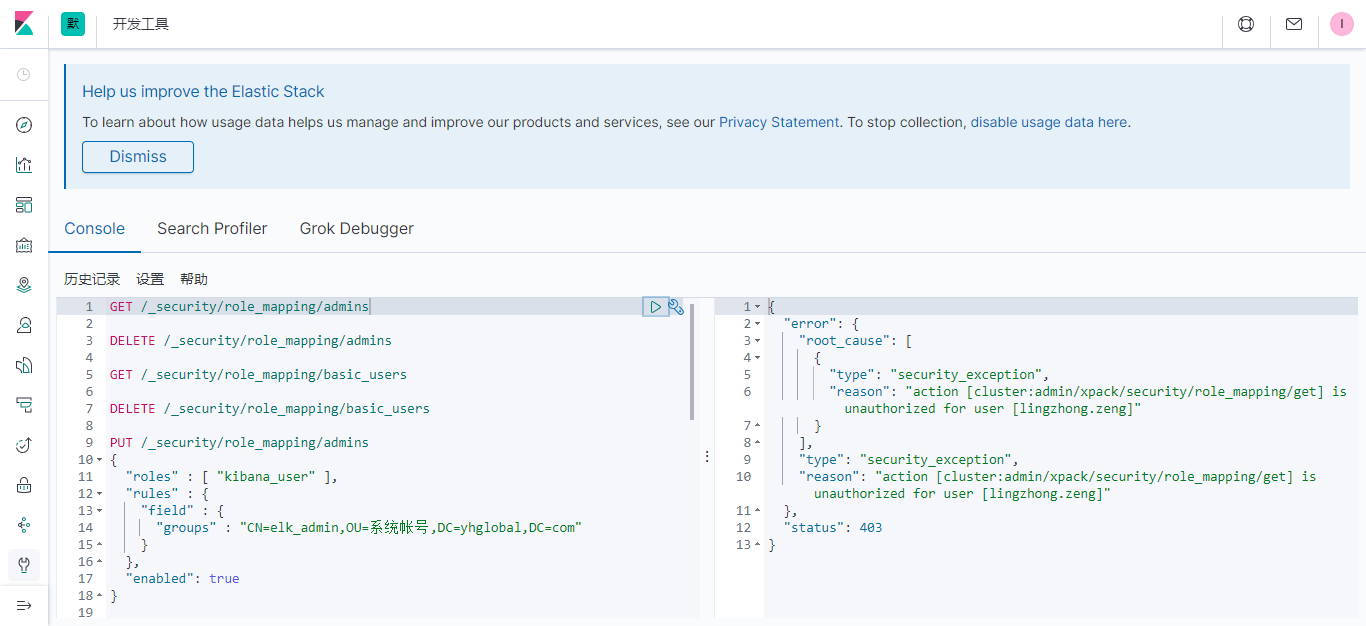This screenshot has height=626, width=1366.
Task: Open the vertical three-dot panel menu
Action: (x=707, y=456)
